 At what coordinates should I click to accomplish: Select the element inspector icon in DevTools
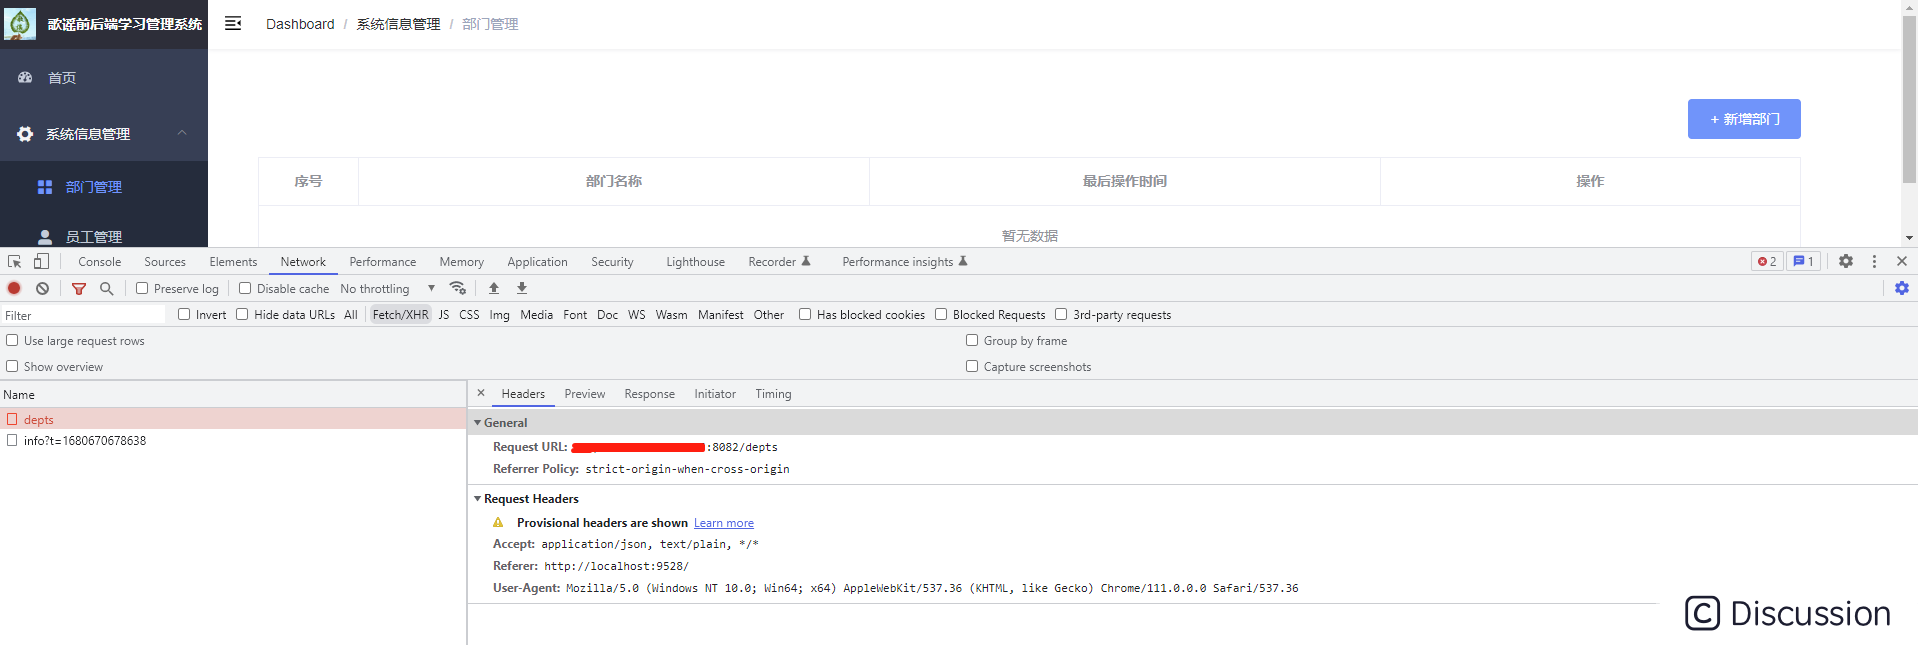[14, 261]
